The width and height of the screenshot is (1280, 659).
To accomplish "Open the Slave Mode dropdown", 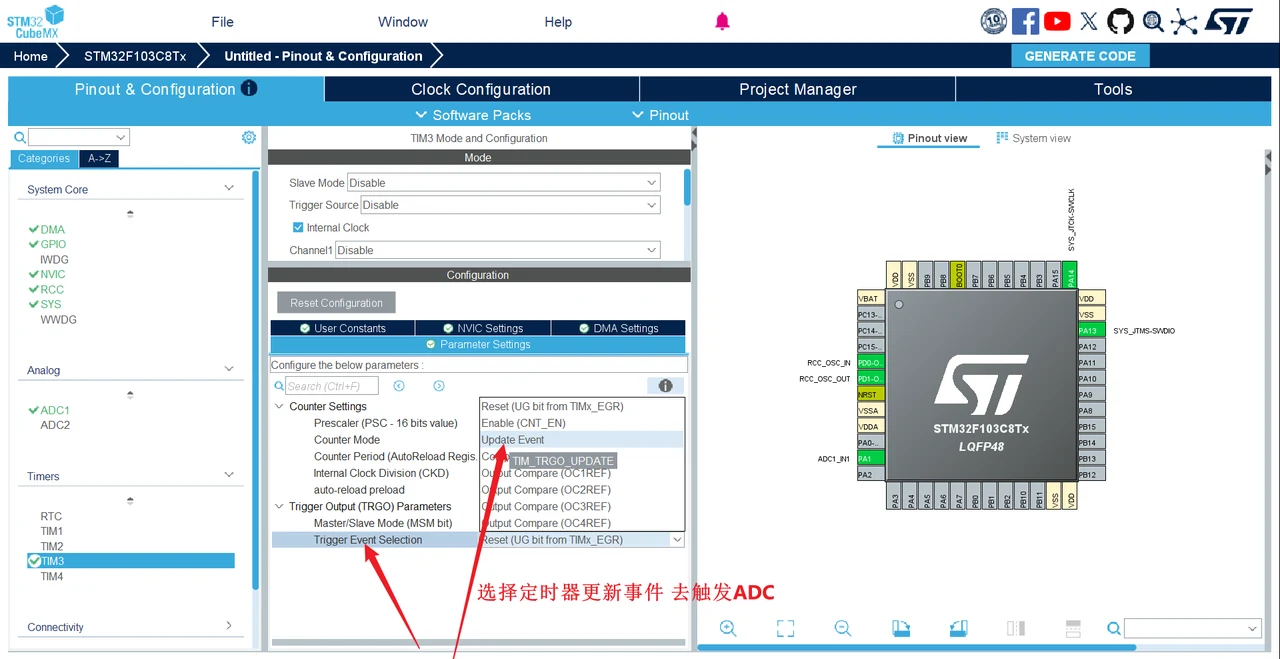I will click(x=503, y=183).
